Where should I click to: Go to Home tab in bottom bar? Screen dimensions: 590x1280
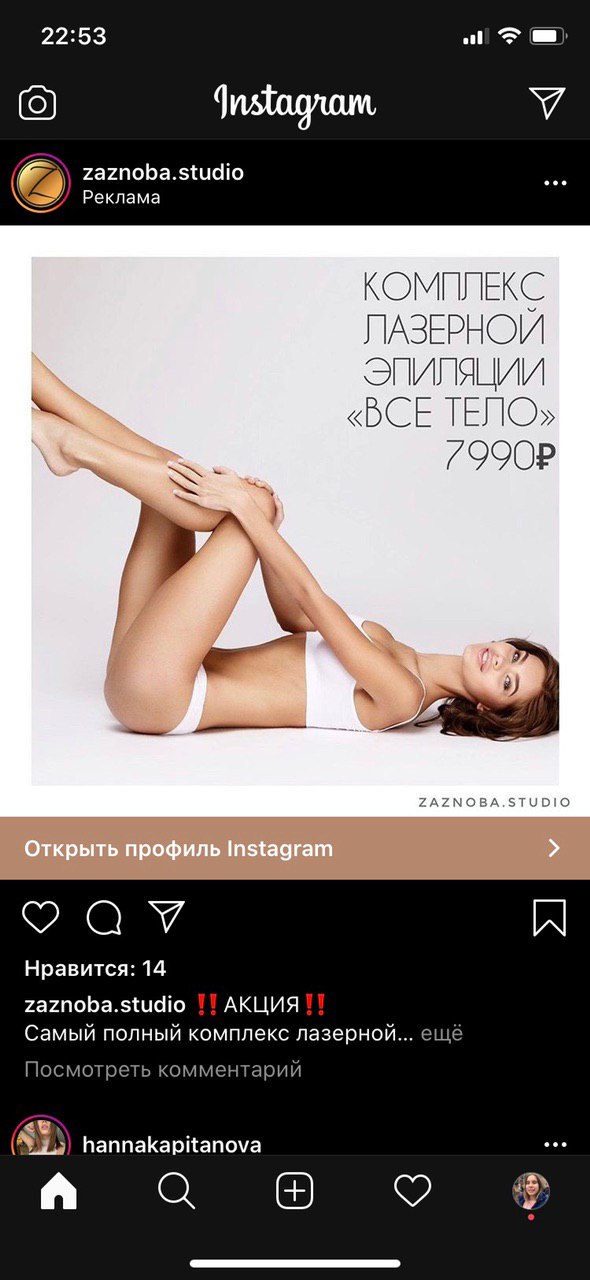coord(58,1191)
